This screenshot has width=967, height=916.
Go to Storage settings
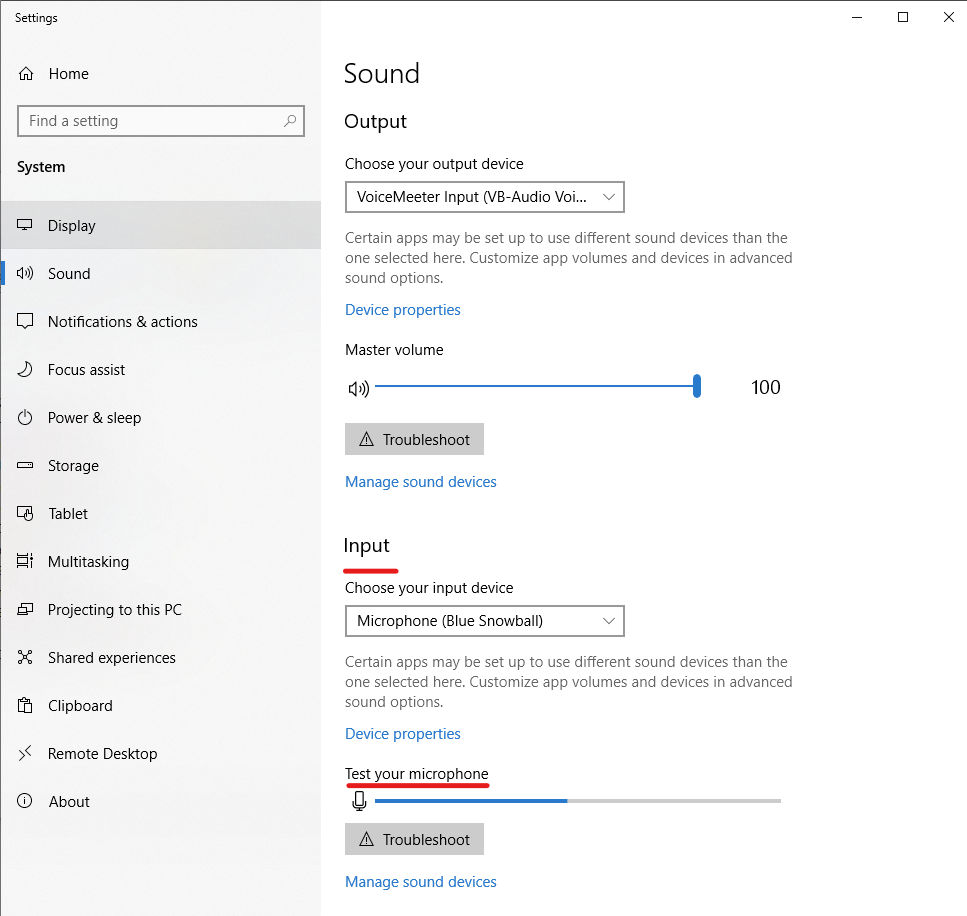coord(161,466)
